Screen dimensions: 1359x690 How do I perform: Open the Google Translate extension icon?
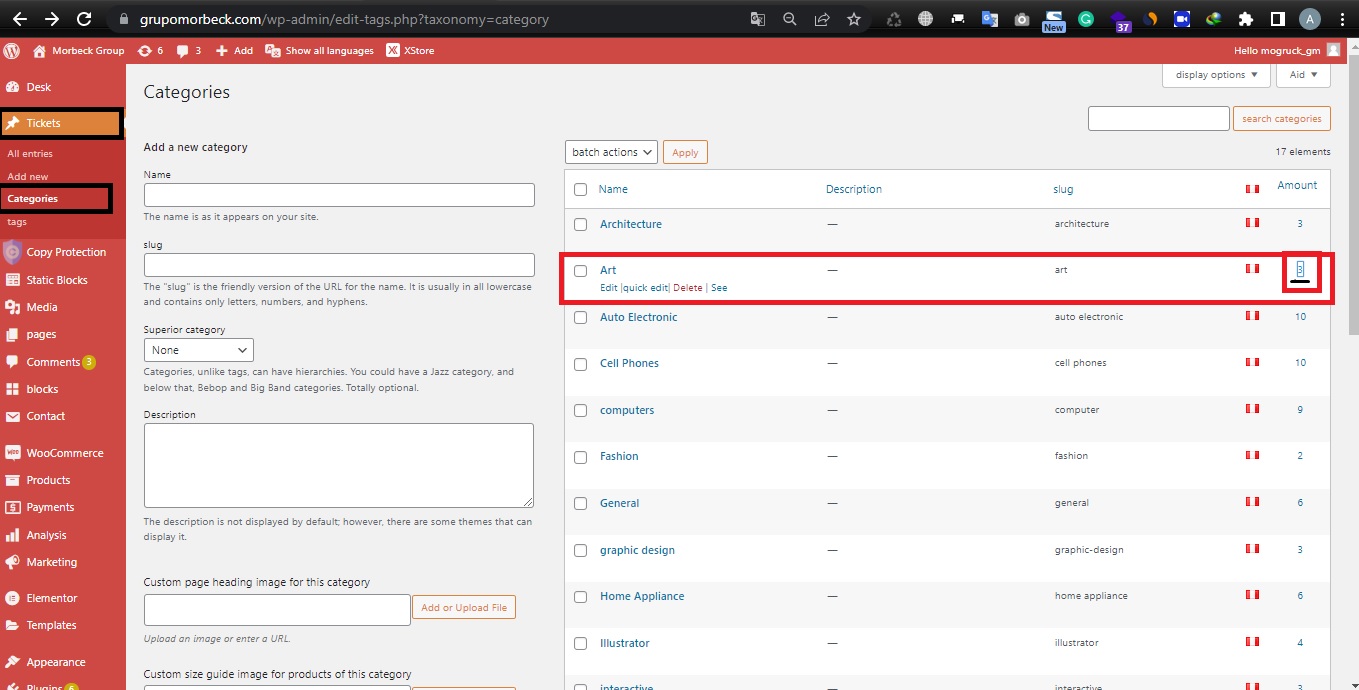point(990,19)
